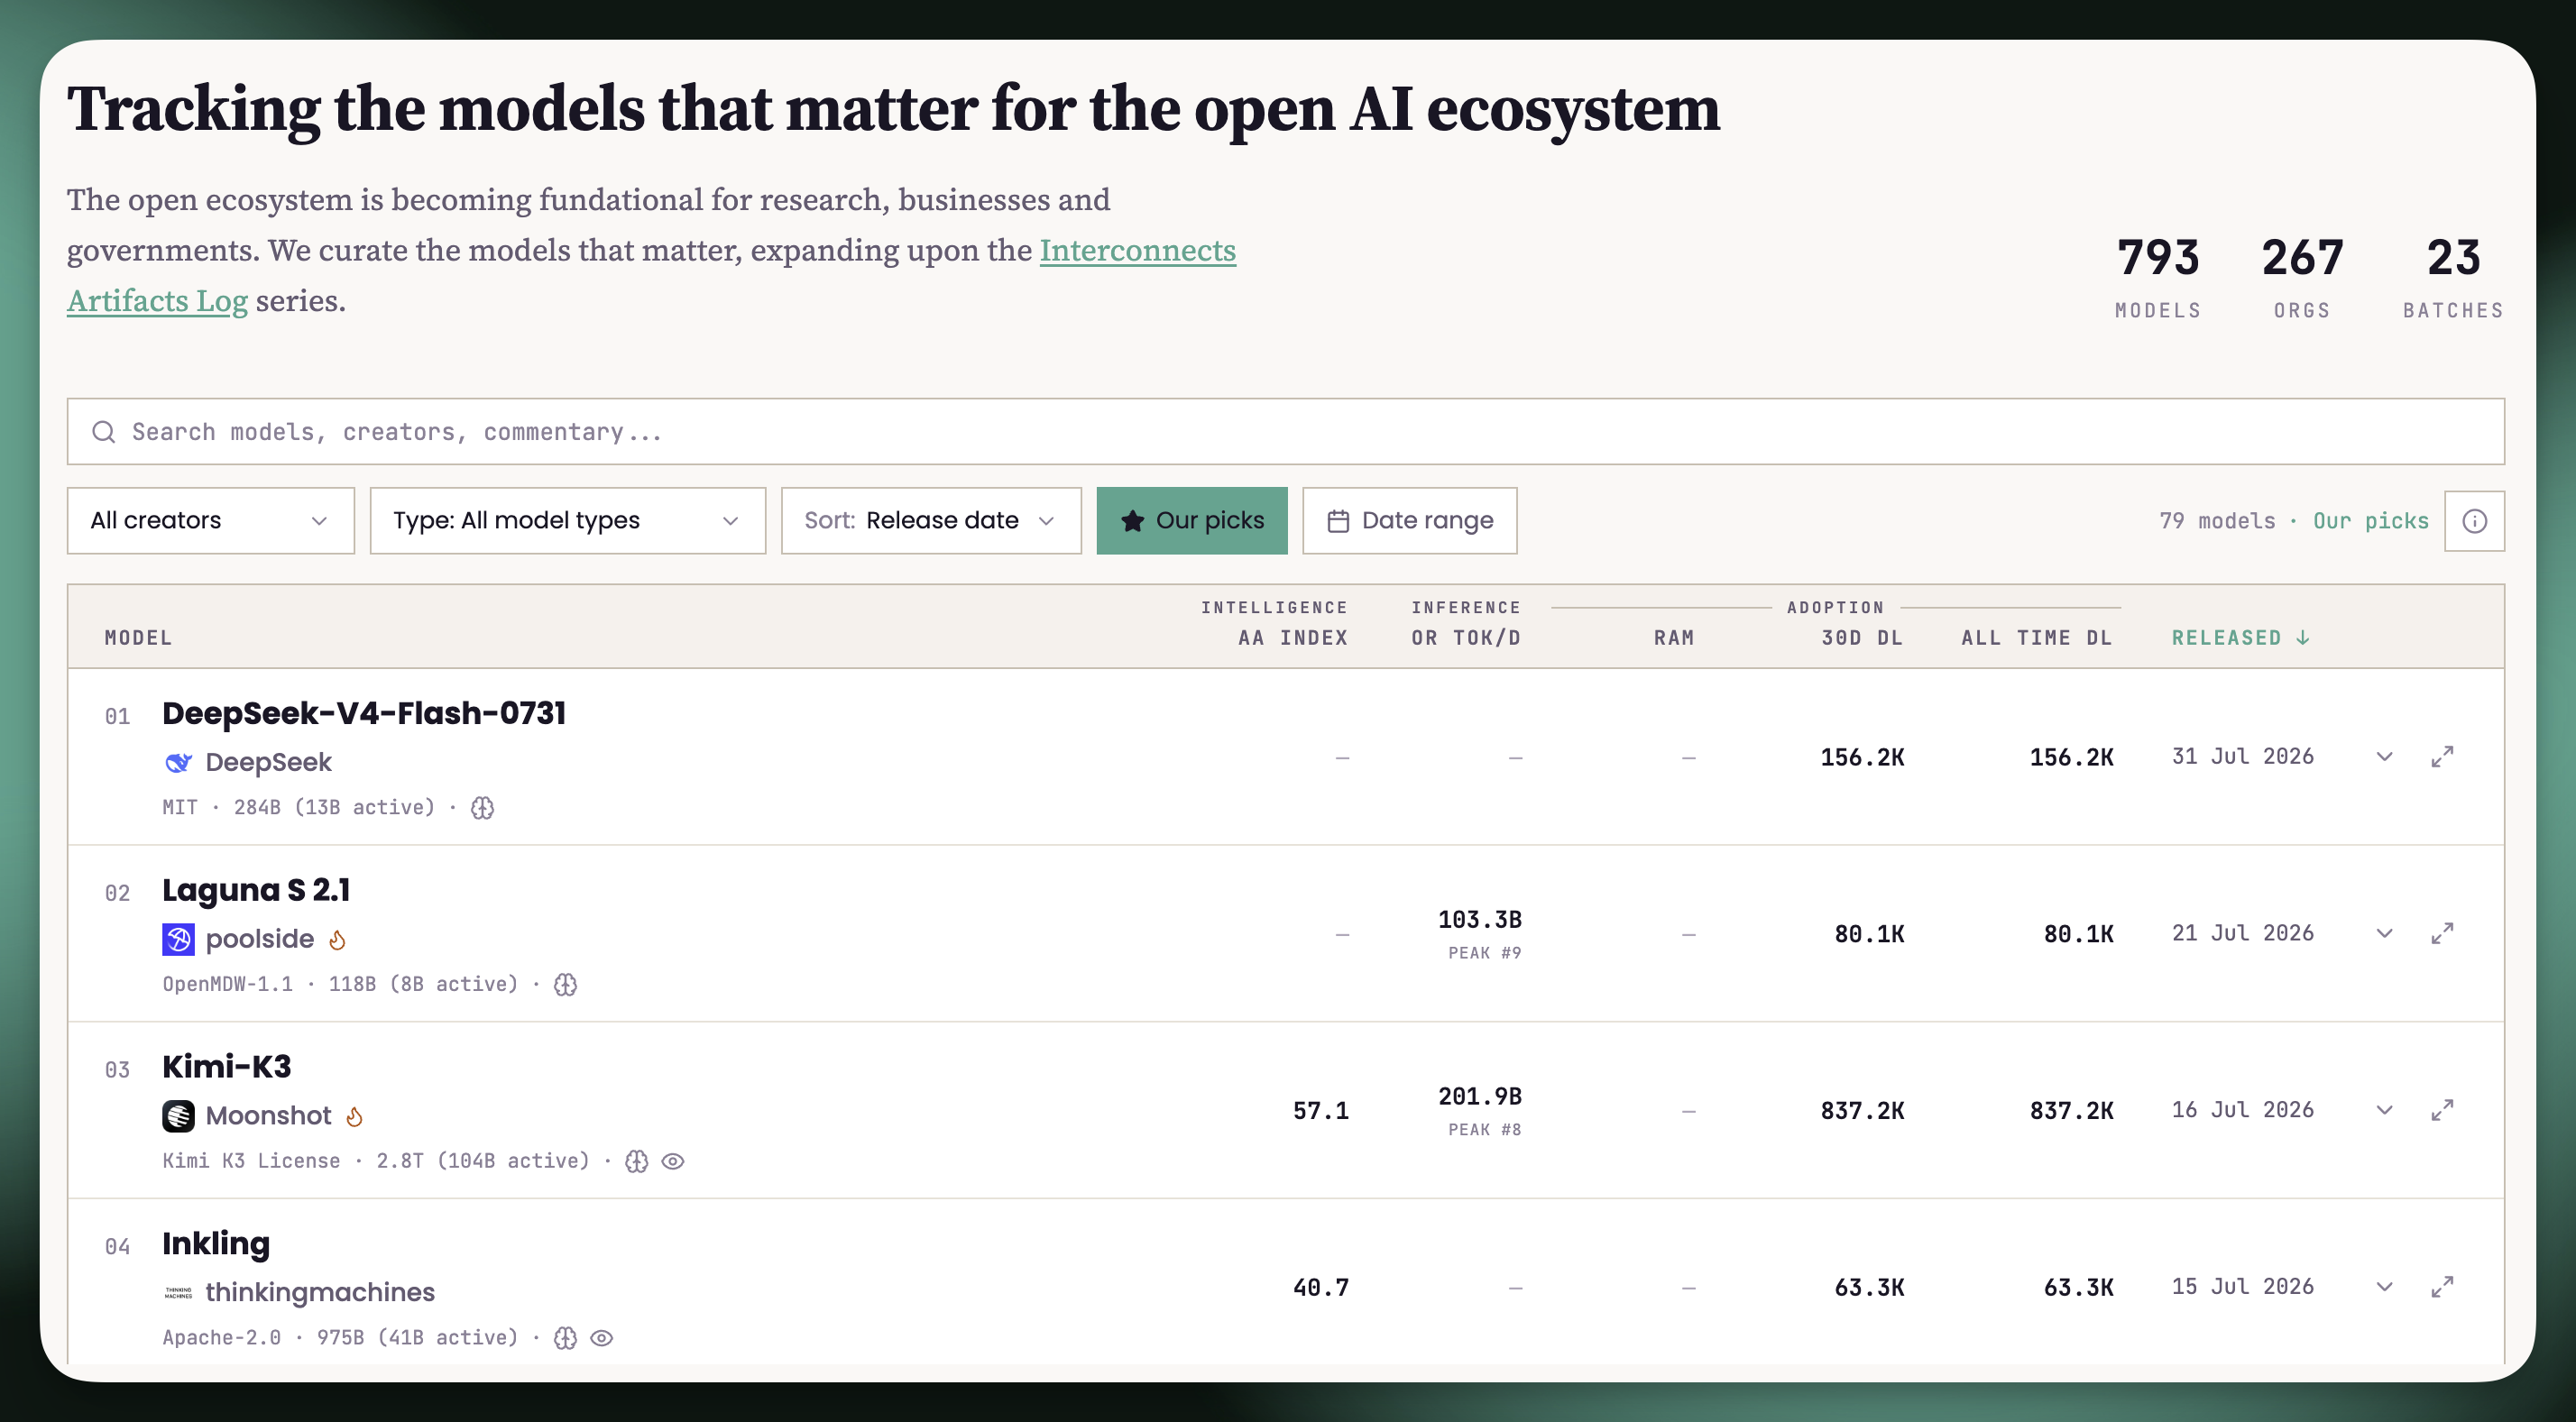Sort by the RELEASED column header
The image size is (2576, 1422).
pyautogui.click(x=2240, y=638)
